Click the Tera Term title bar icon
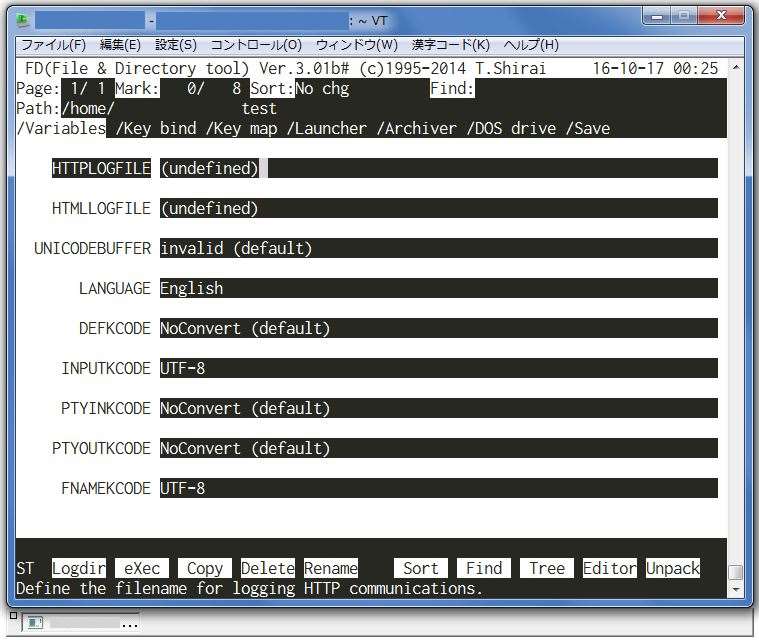 click(x=23, y=21)
